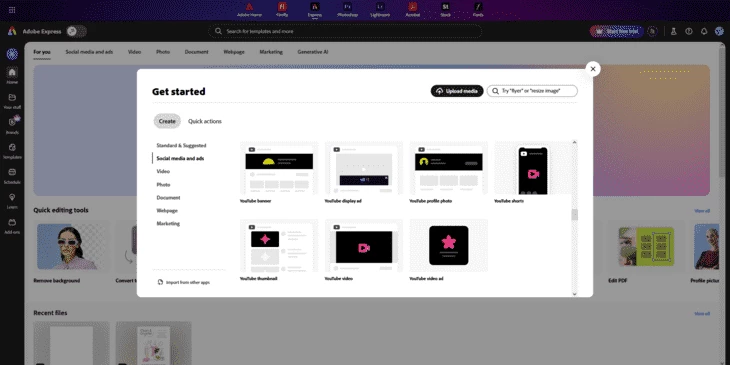The height and width of the screenshot is (365, 730).
Task: Focus the Search for templates field
Action: [x=345, y=31]
